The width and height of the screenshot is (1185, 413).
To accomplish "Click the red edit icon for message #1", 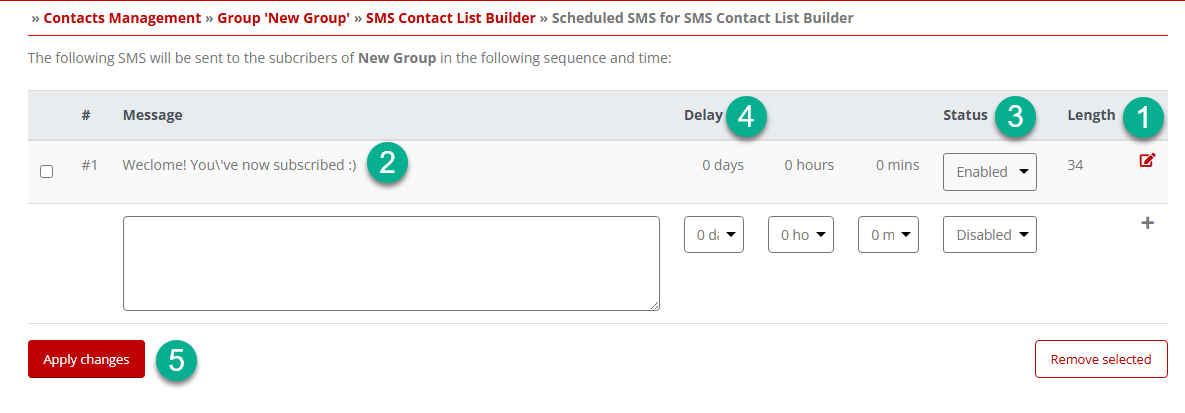I will coord(1146,160).
